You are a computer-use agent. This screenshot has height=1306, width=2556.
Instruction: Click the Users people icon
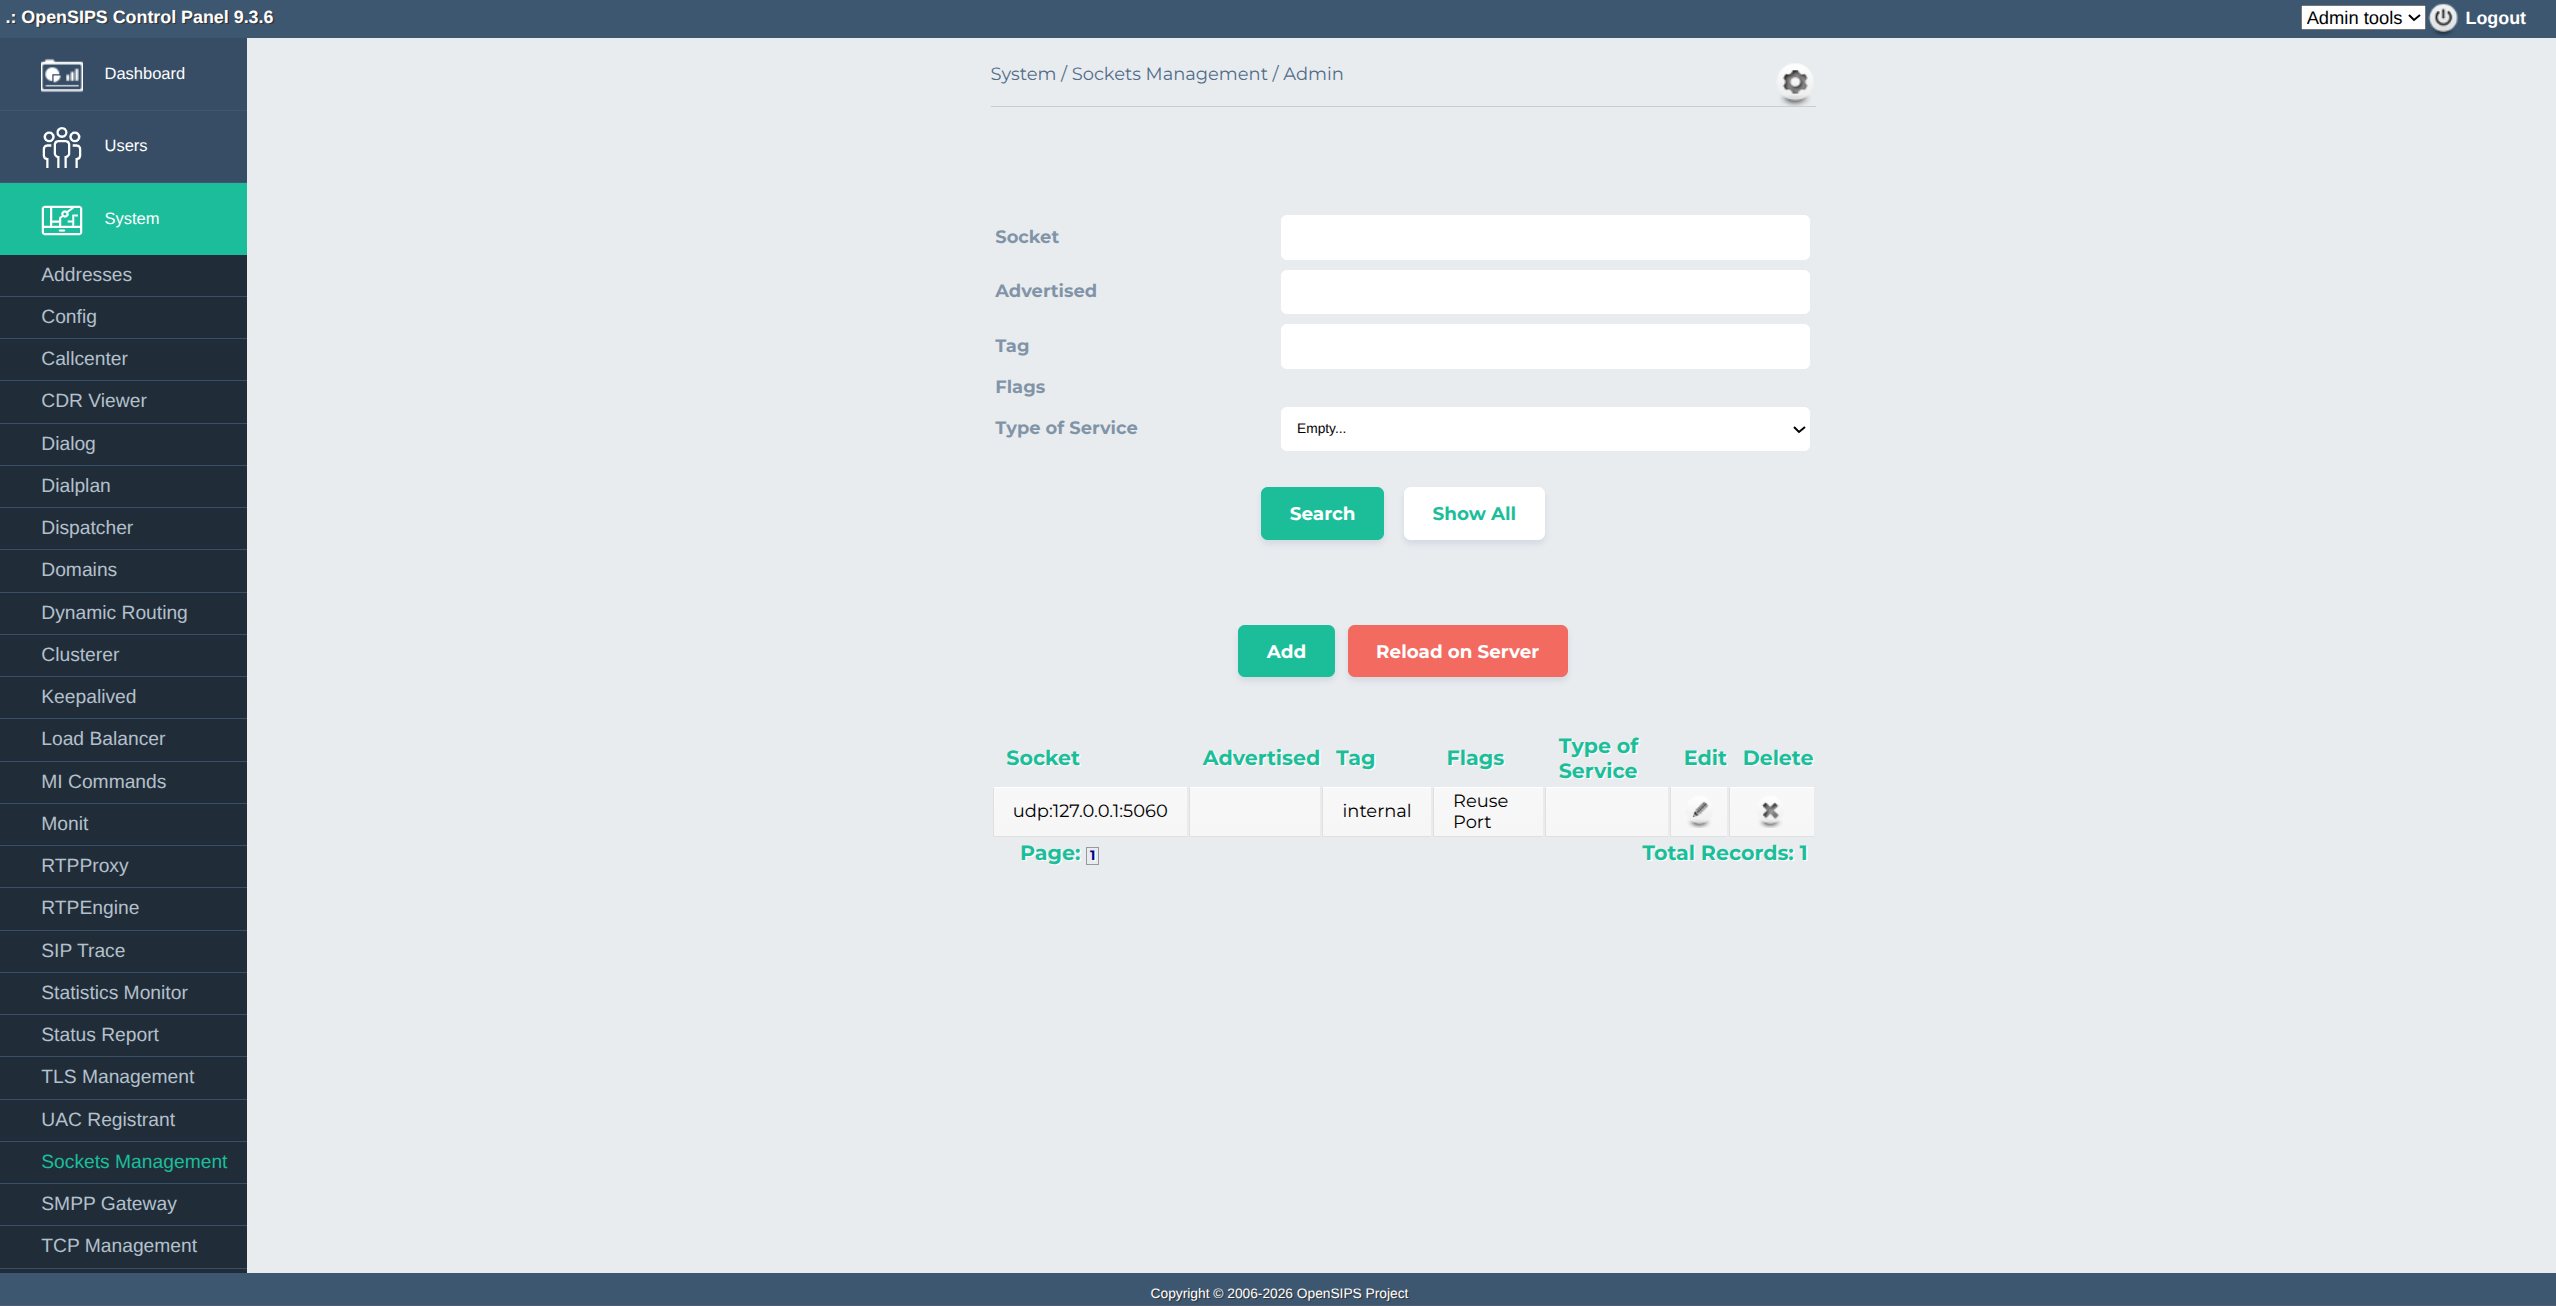click(61, 147)
